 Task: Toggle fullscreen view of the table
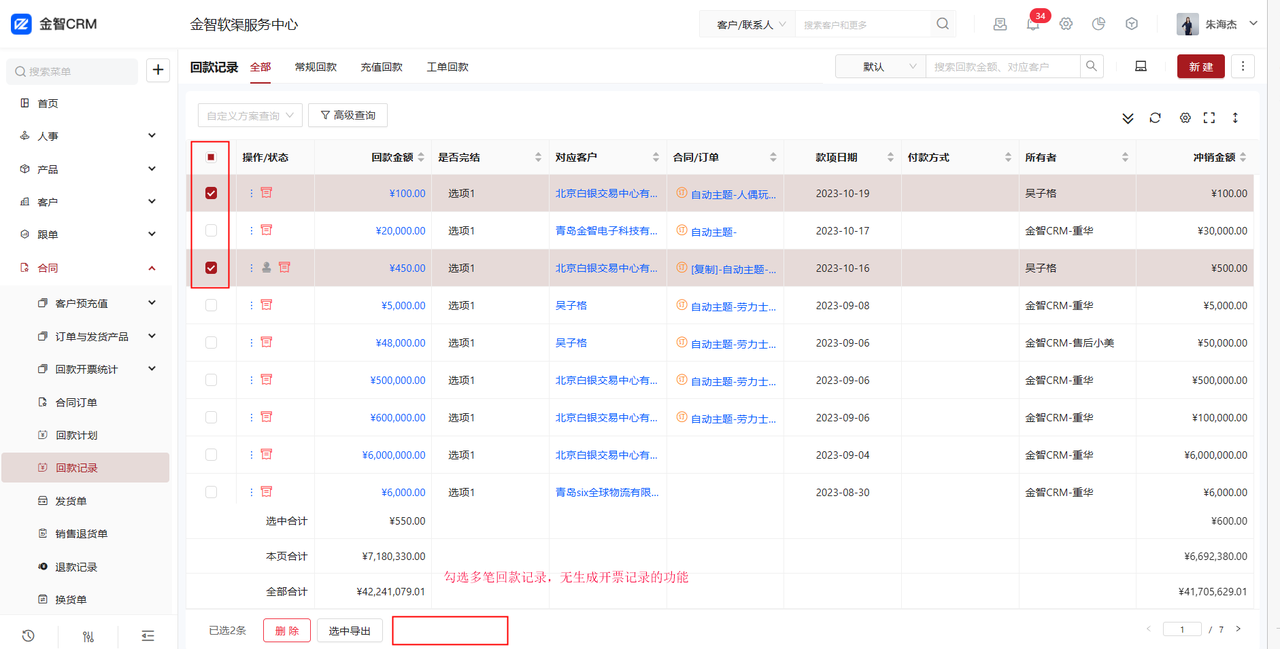click(x=1209, y=118)
